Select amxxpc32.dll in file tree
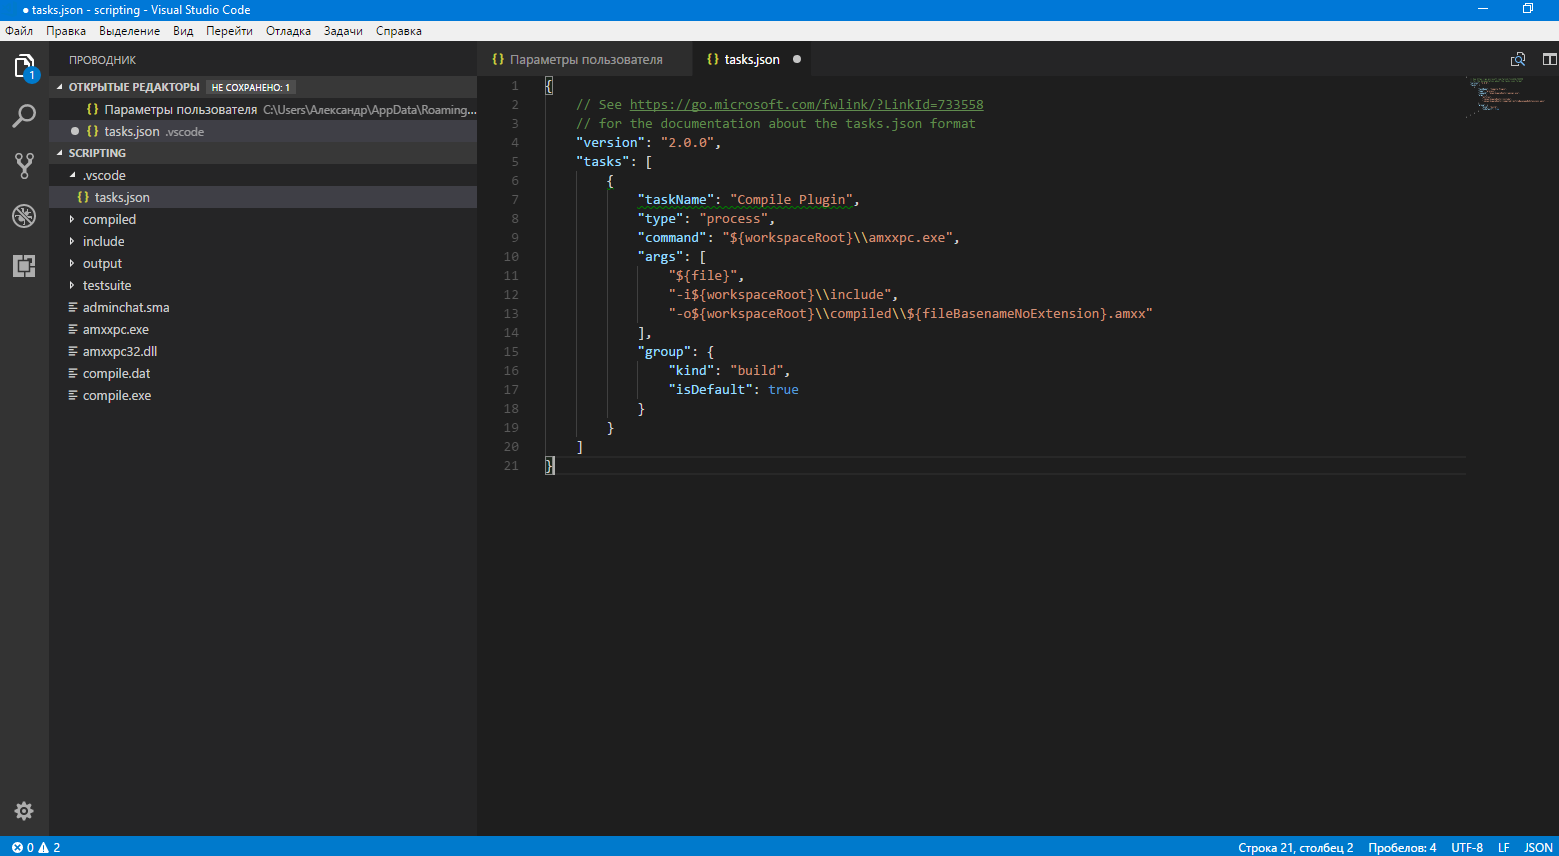Viewport: 1559px width, 856px height. pos(263,351)
